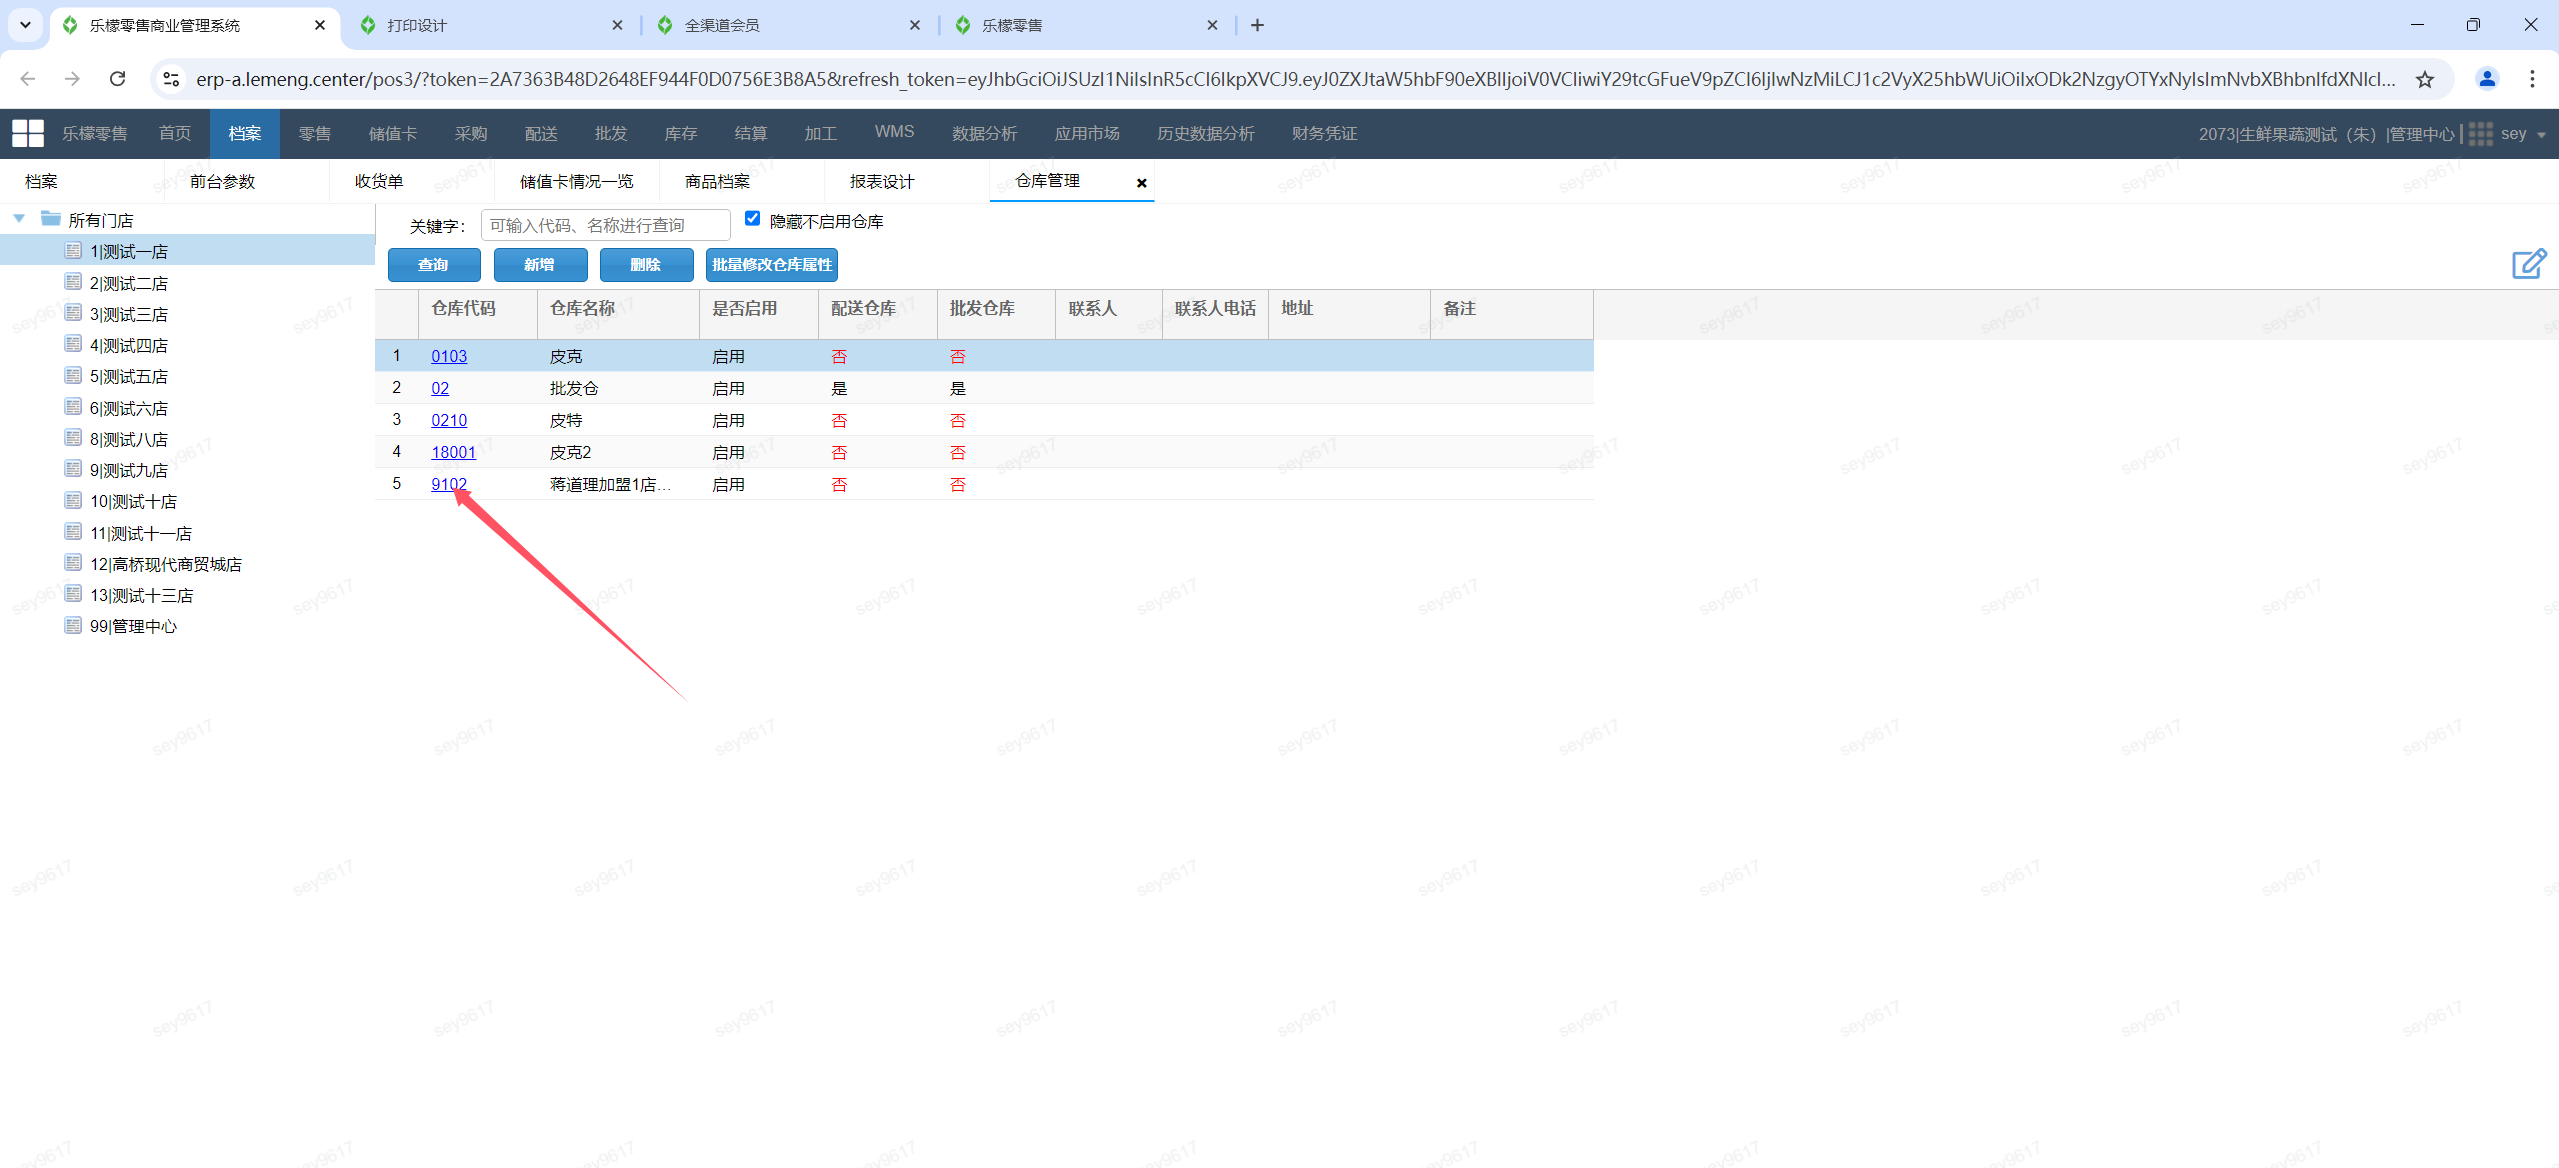2559x1168 pixels.
Task: Close the 仓库管理 tab with X
Action: click(x=1141, y=183)
